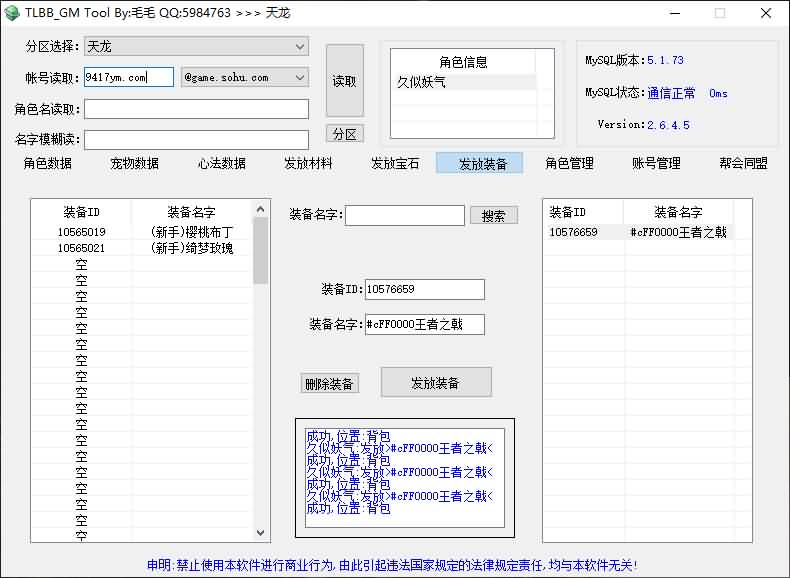Click the left list 装备名字 column header
The image size is (790, 578).
pyautogui.click(x=191, y=212)
